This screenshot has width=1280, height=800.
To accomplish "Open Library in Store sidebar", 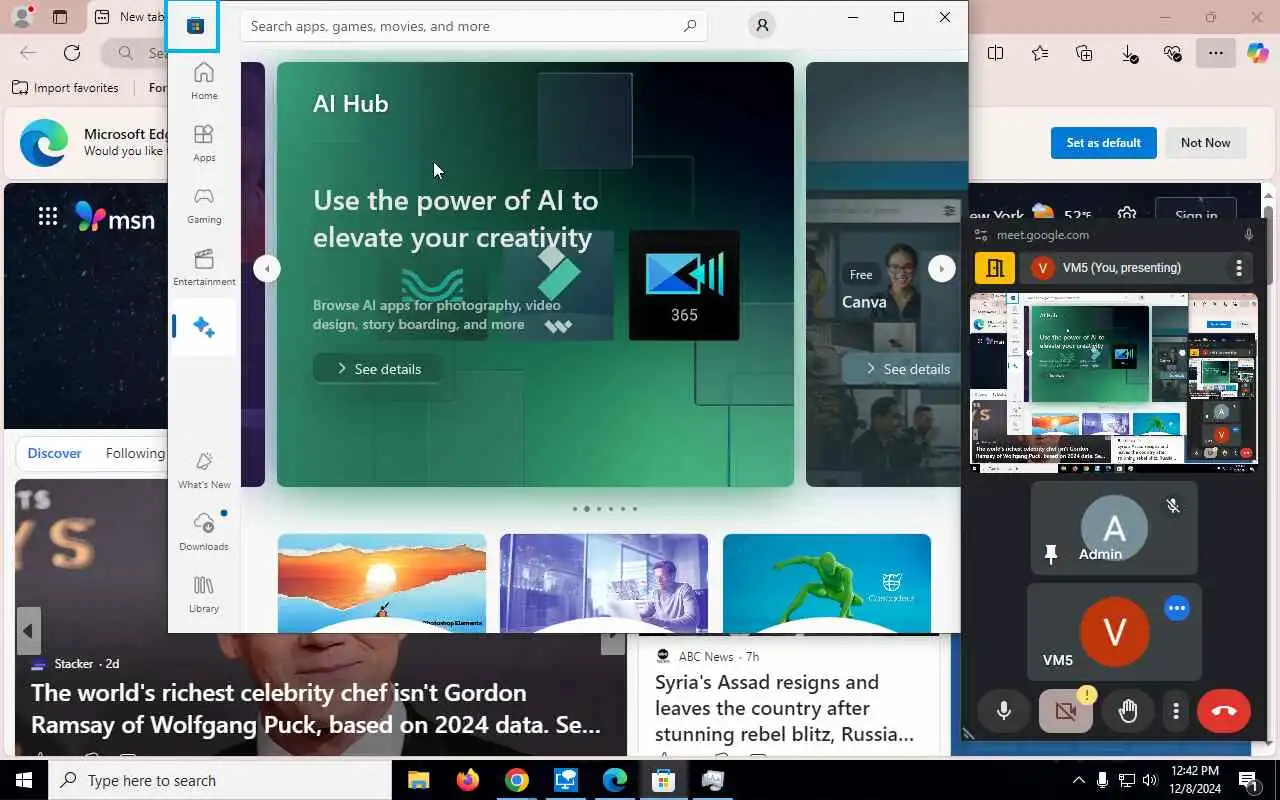I will coord(204,594).
